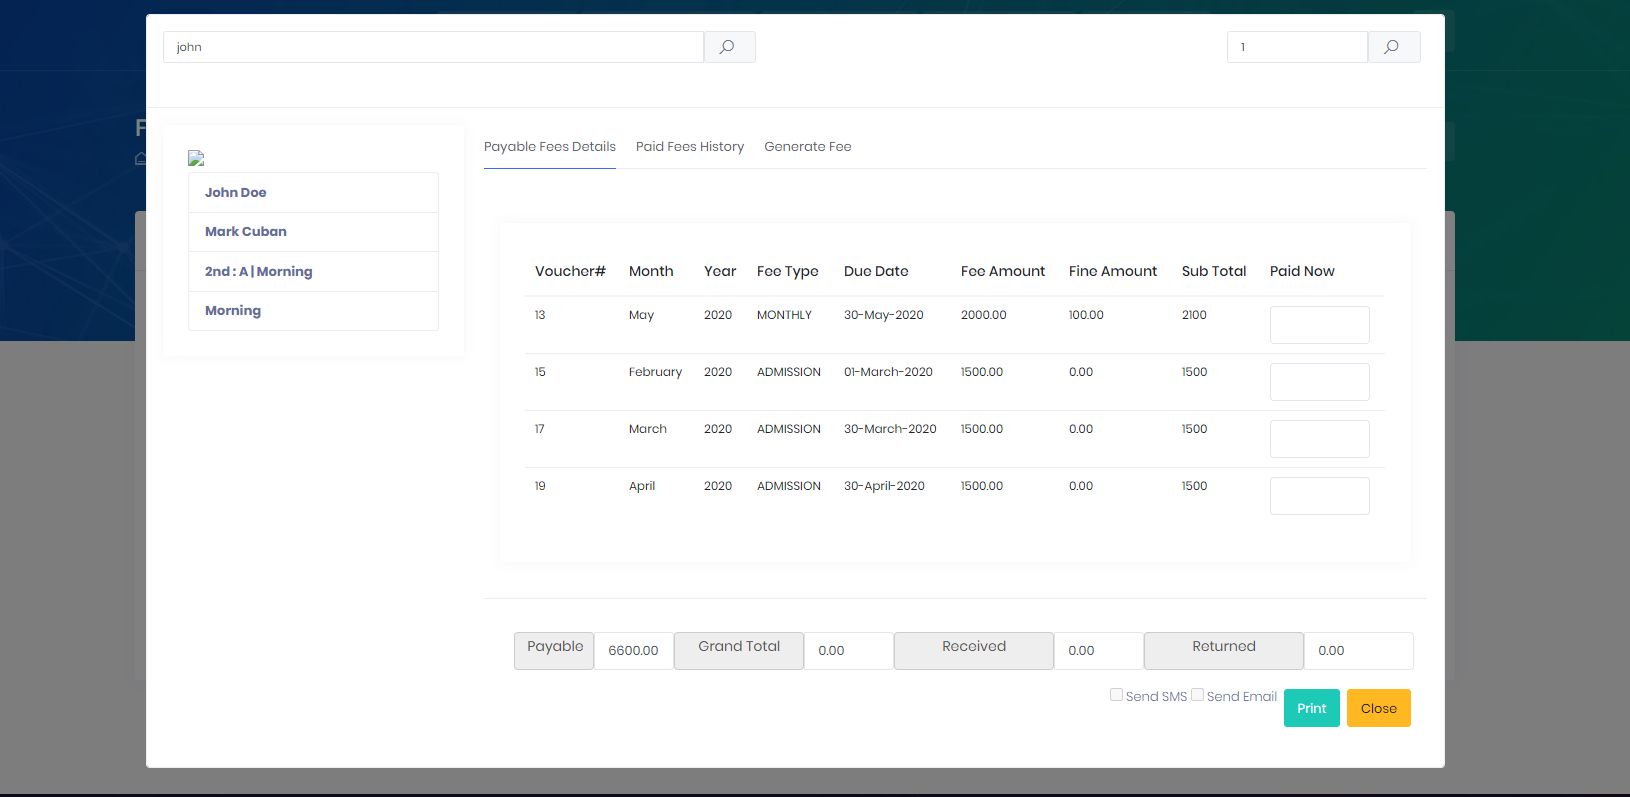Click due date 01-March-2020

click(x=888, y=372)
